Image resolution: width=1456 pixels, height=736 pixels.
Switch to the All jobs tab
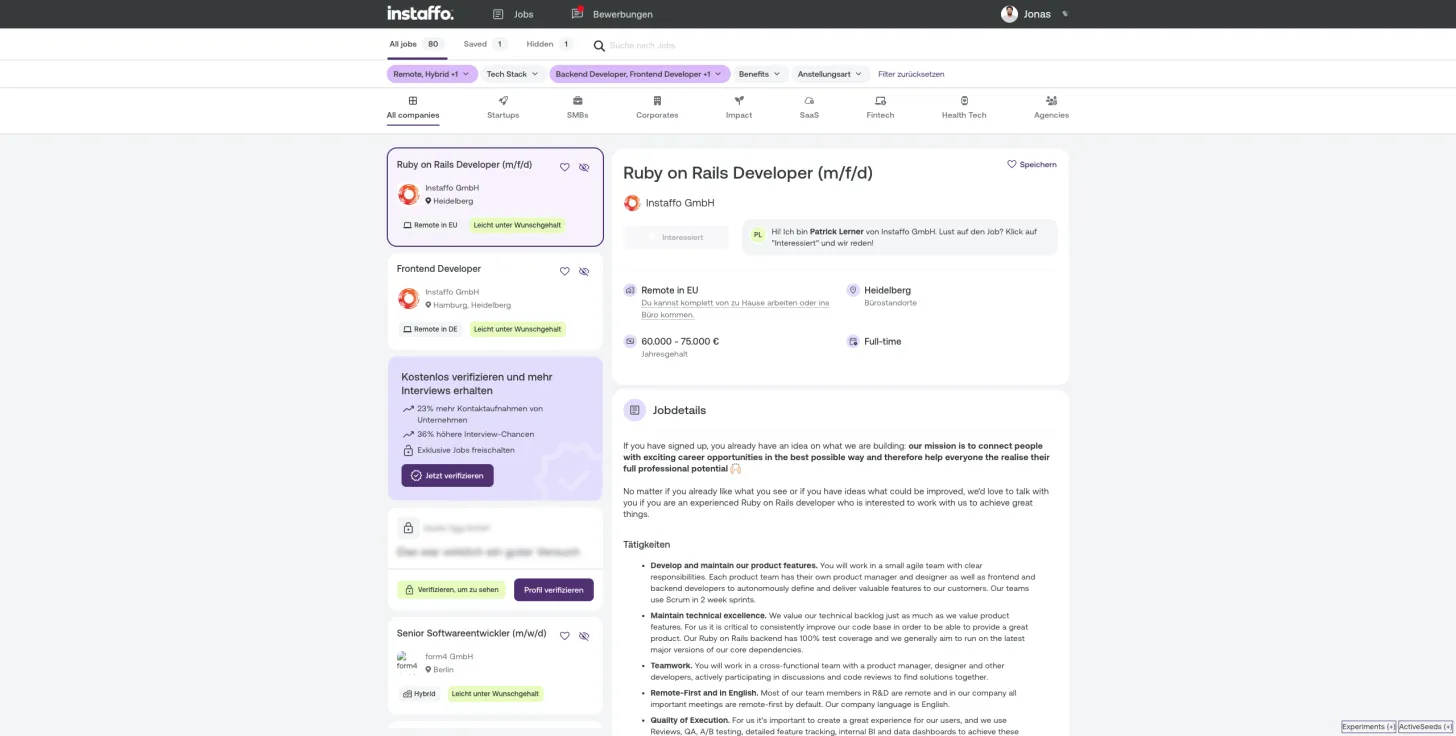pyautogui.click(x=416, y=44)
